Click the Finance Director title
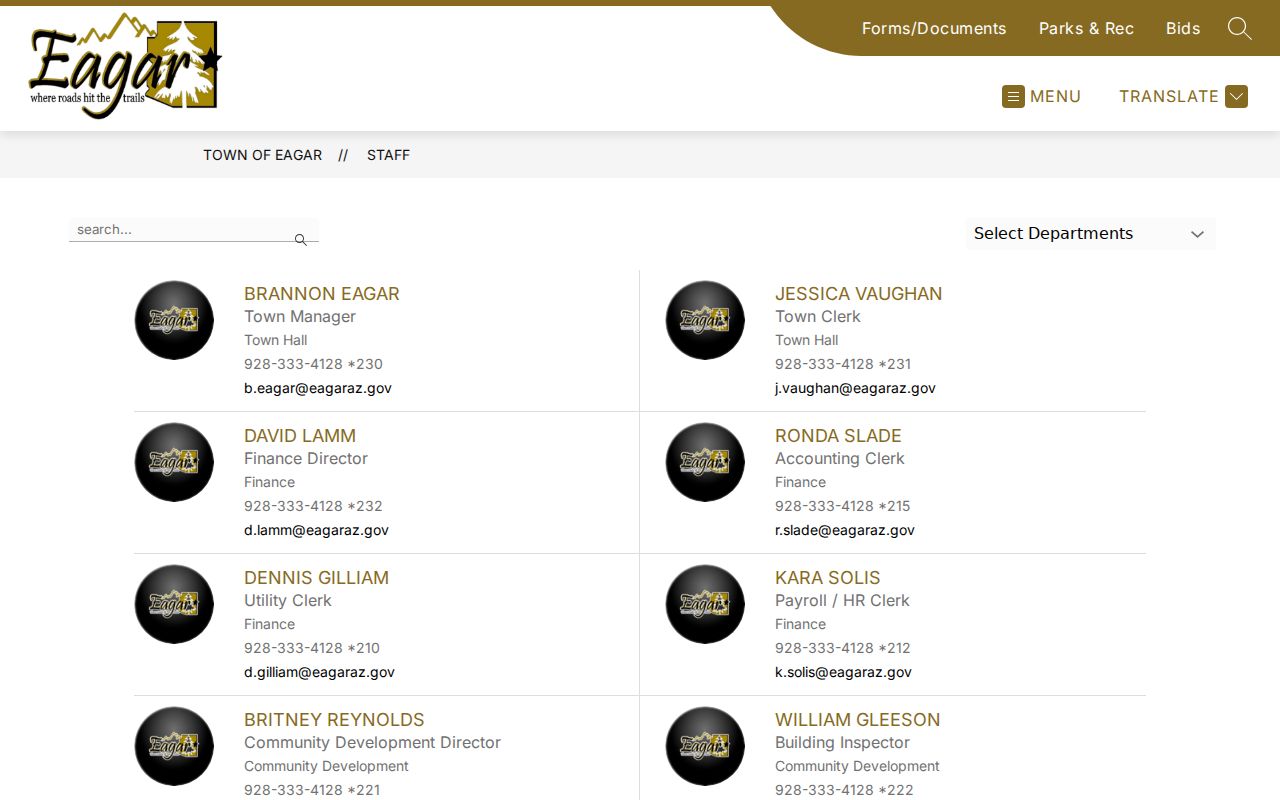The image size is (1280, 800). pyautogui.click(x=306, y=458)
